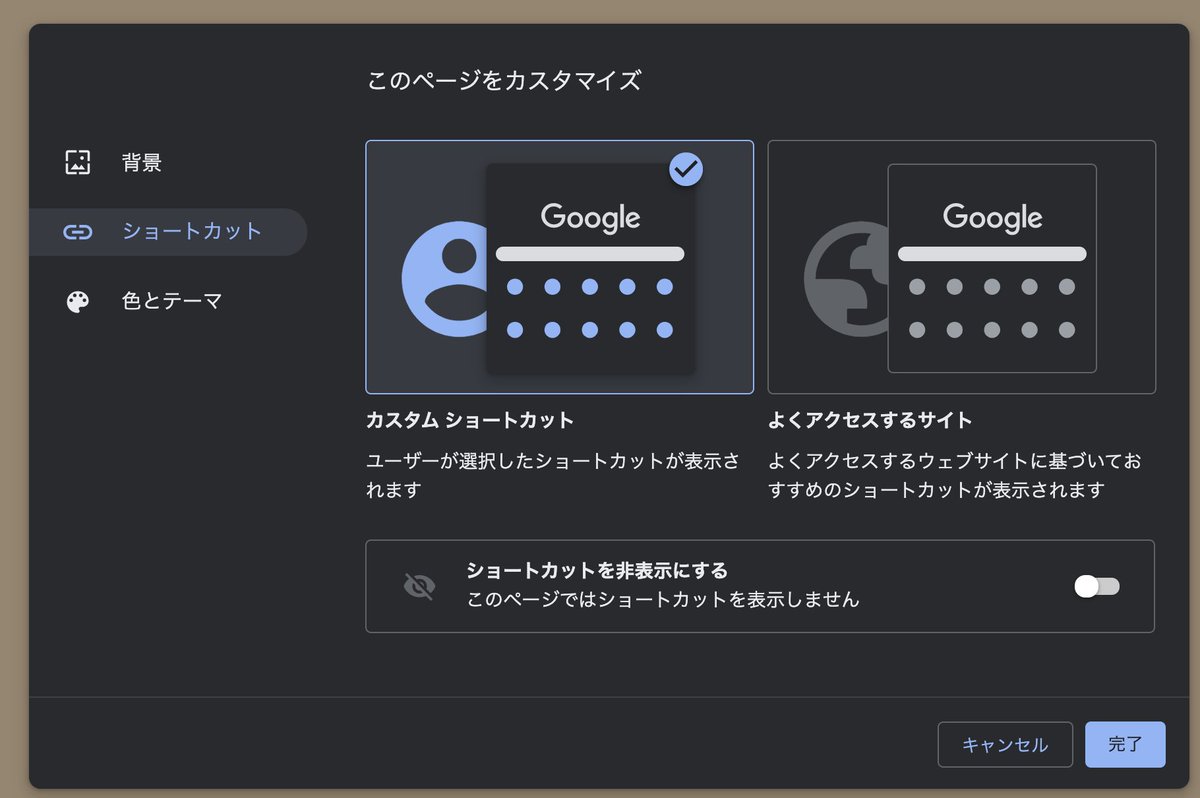Click the よくアクセスするサイト heading text
This screenshot has height=798, width=1200.
[x=870, y=420]
